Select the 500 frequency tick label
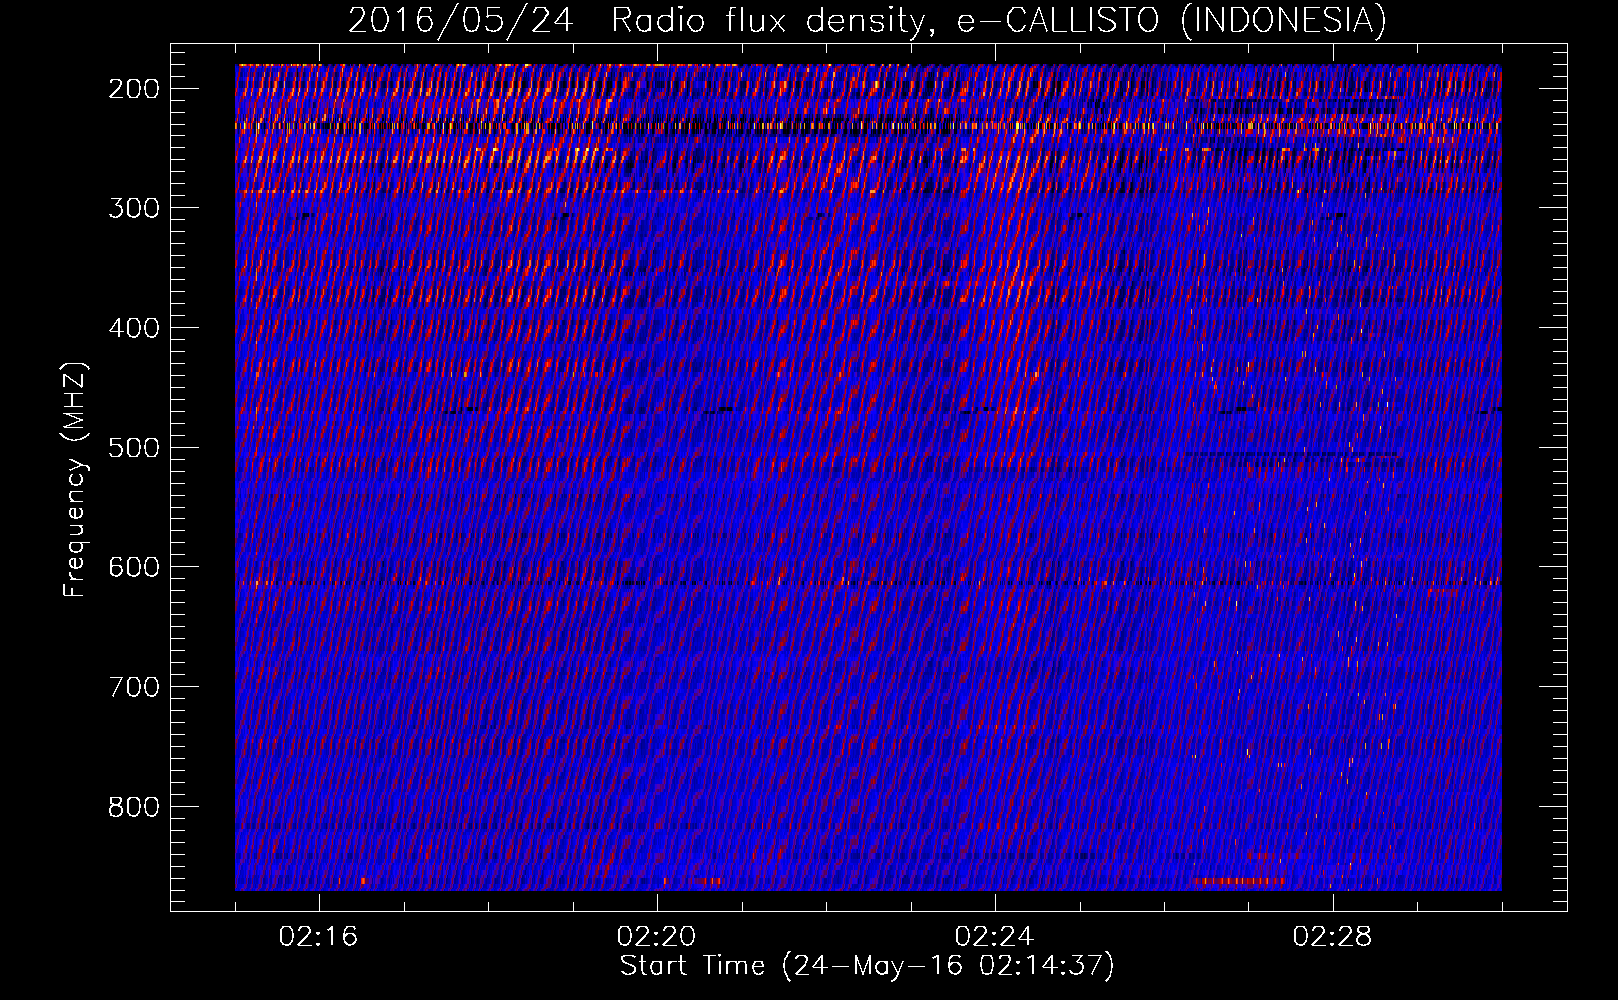Image resolution: width=1618 pixels, height=1000 pixels. pyautogui.click(x=134, y=448)
